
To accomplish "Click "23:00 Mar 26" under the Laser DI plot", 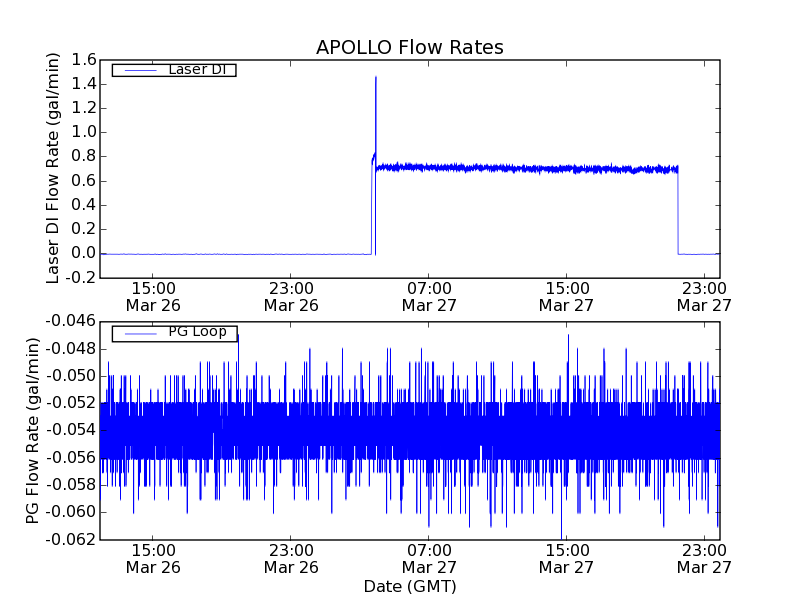I will pyautogui.click(x=291, y=297).
